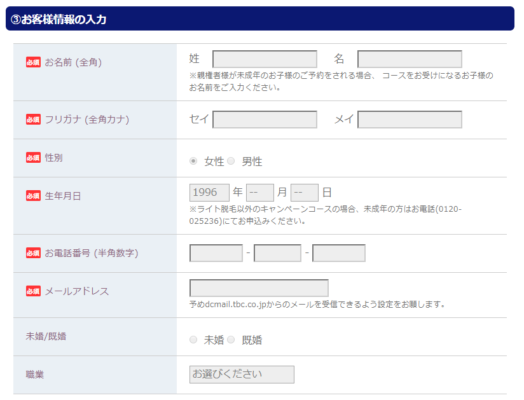Click the last phone number field
Screen dimensions: 524x400
[x=339, y=253]
